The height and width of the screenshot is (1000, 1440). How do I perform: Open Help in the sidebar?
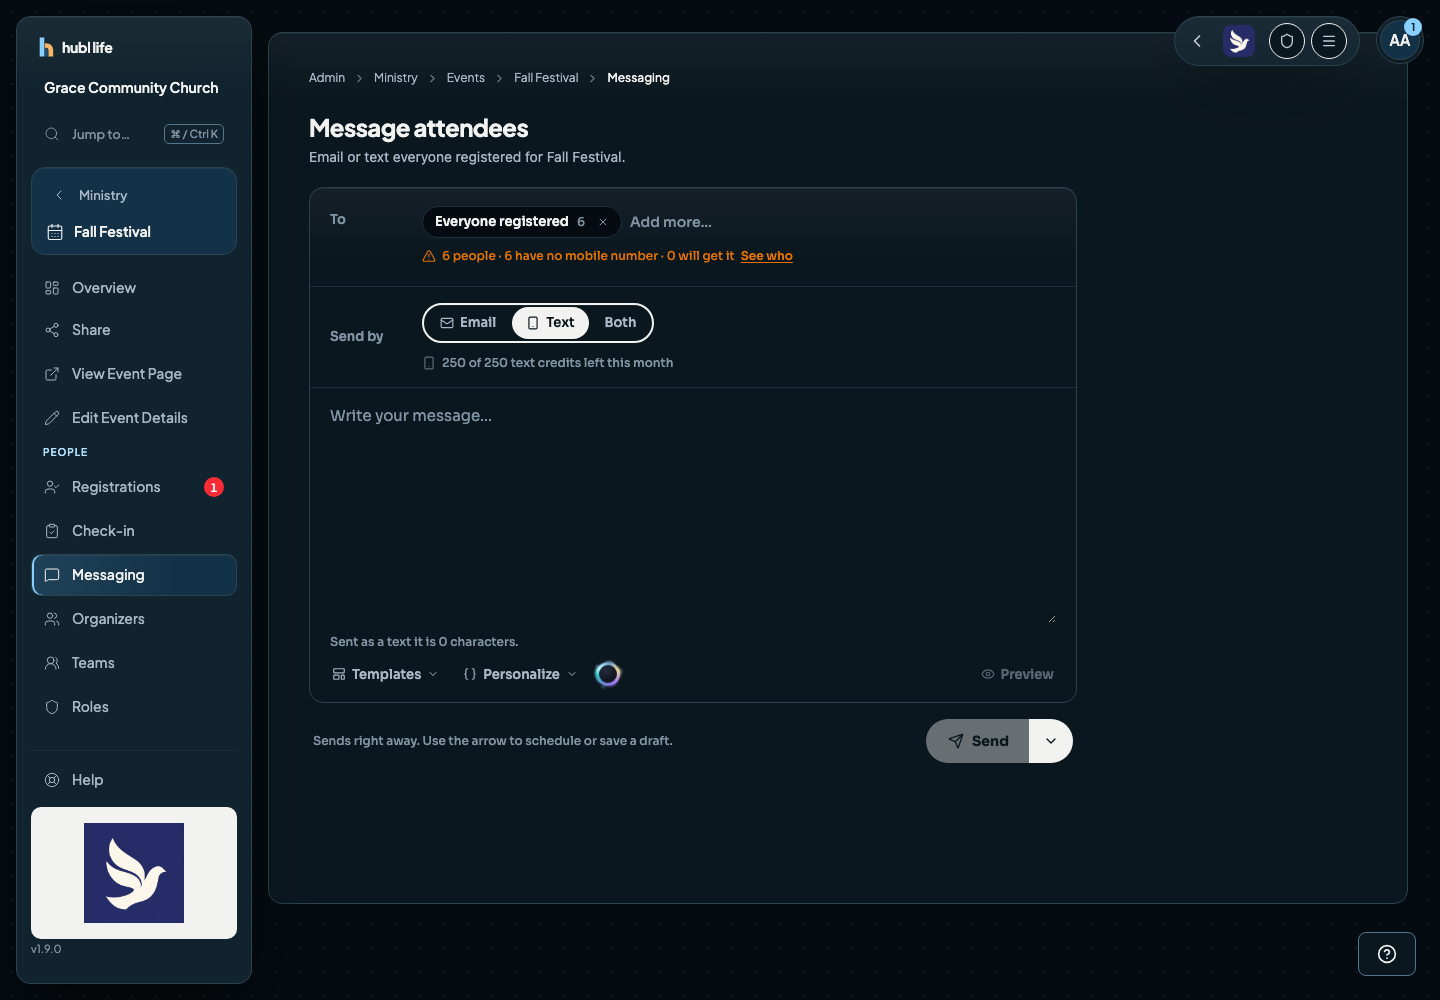pyautogui.click(x=134, y=780)
